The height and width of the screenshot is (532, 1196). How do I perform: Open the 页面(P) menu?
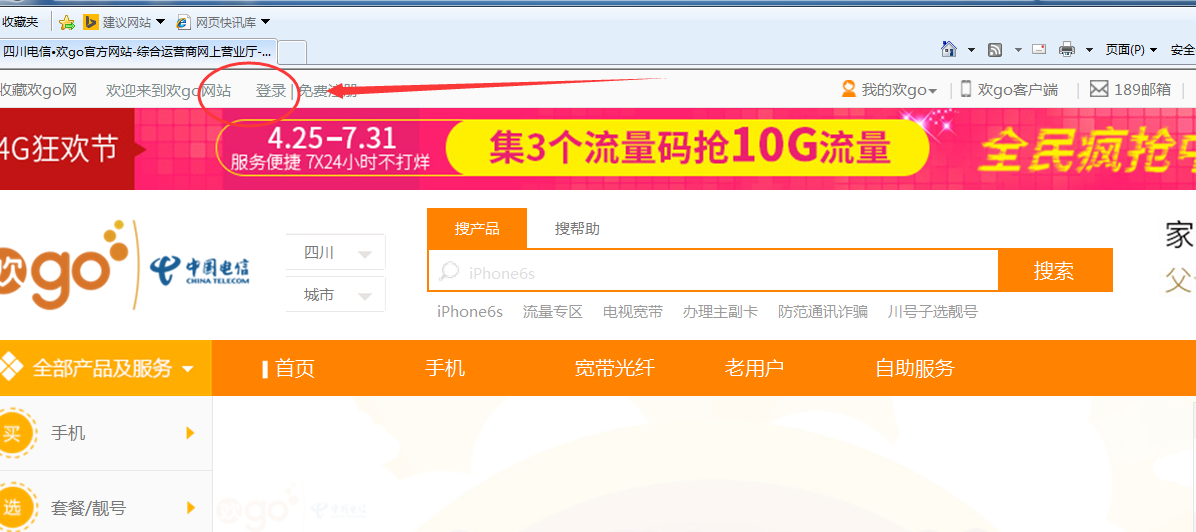pyautogui.click(x=1131, y=50)
